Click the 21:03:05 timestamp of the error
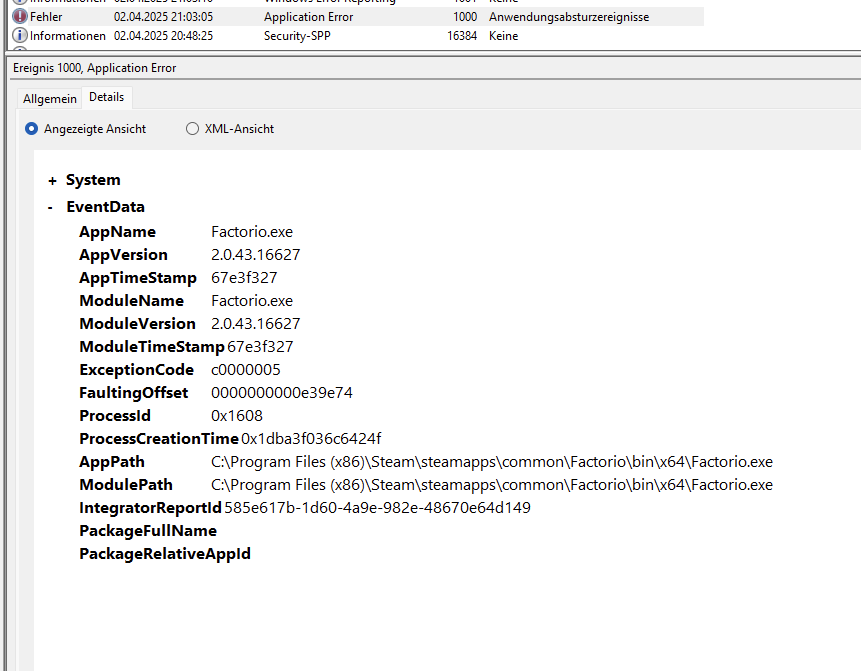 coord(163,17)
